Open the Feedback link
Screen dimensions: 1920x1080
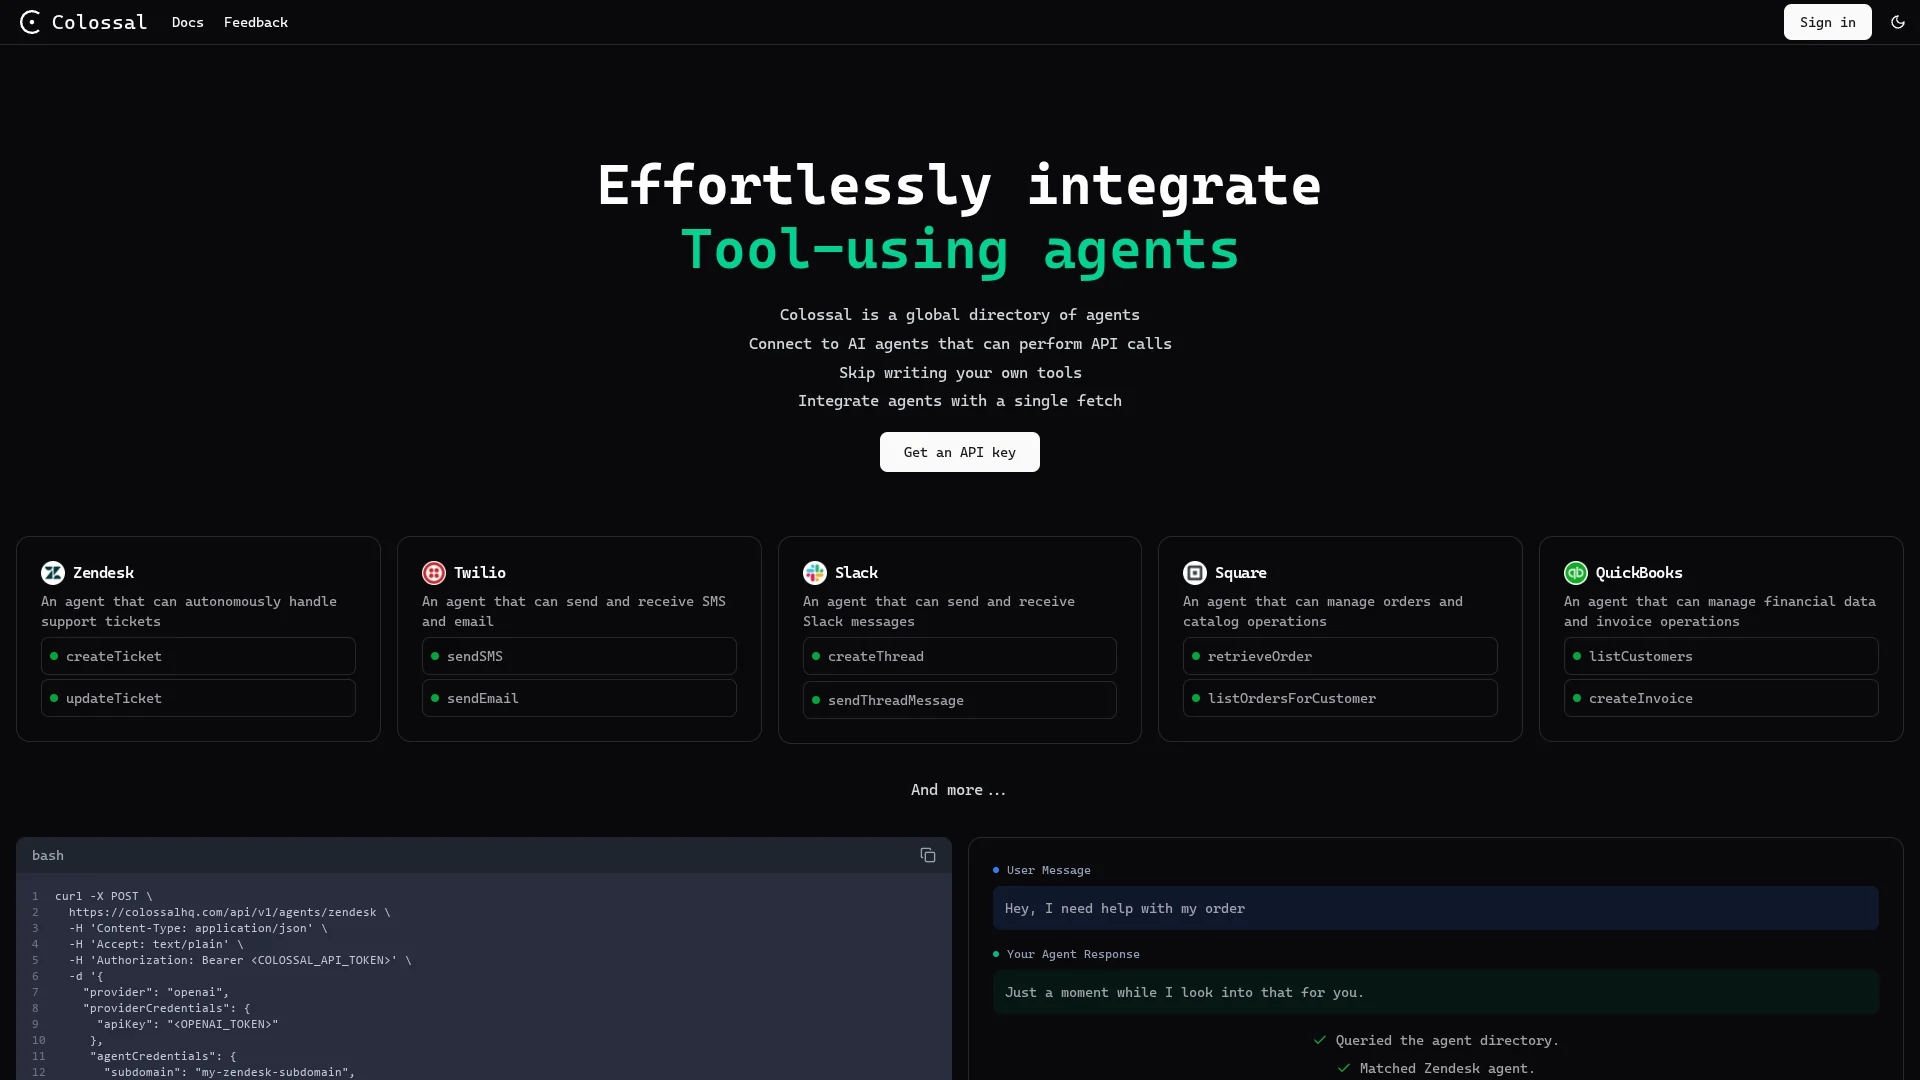256,22
